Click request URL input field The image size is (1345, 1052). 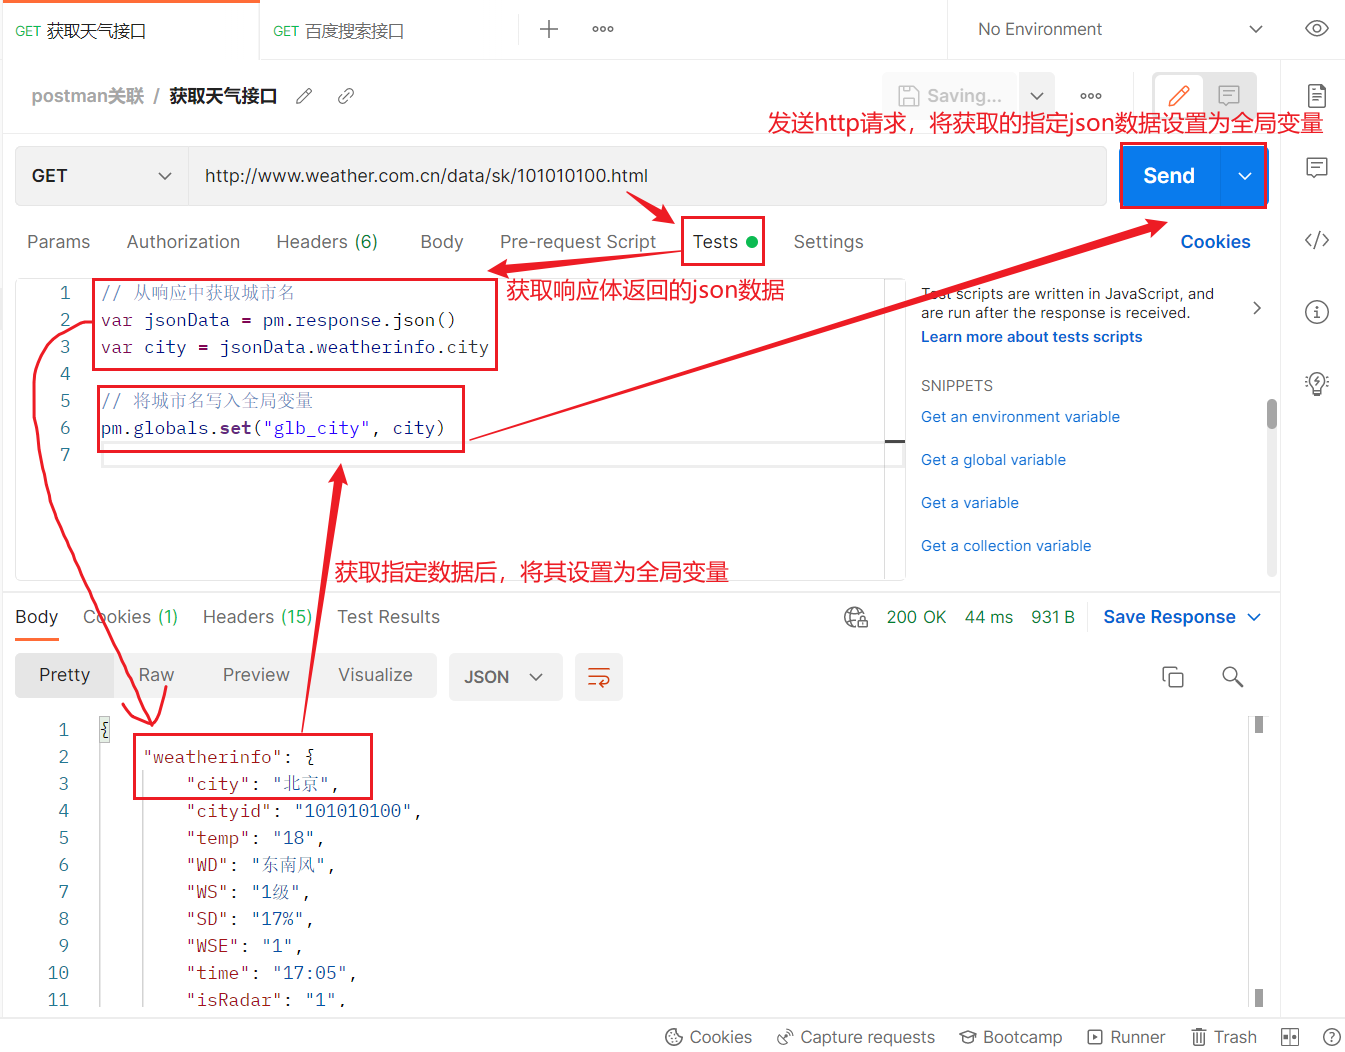[647, 176]
